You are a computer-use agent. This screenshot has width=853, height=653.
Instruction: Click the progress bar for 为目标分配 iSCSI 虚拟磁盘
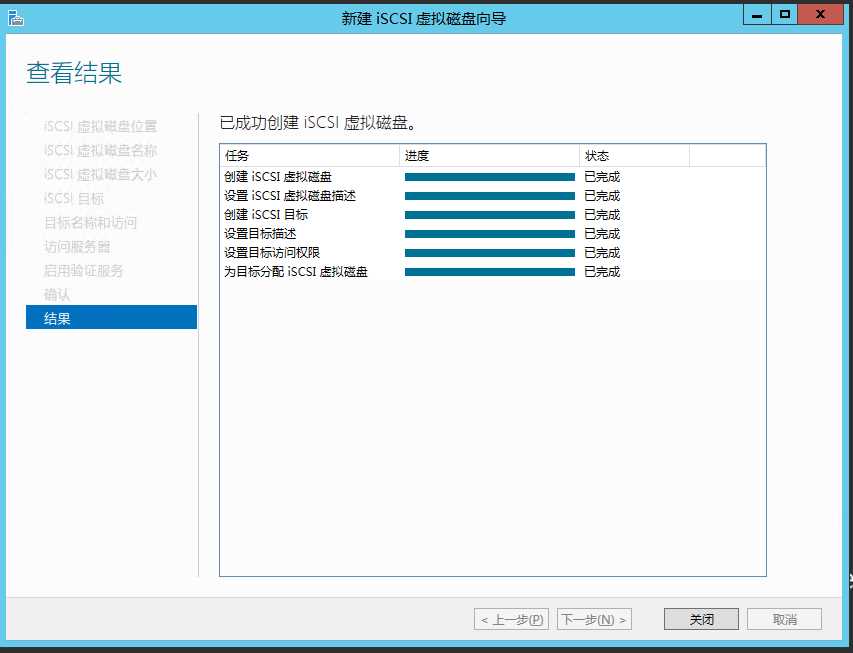click(x=490, y=272)
